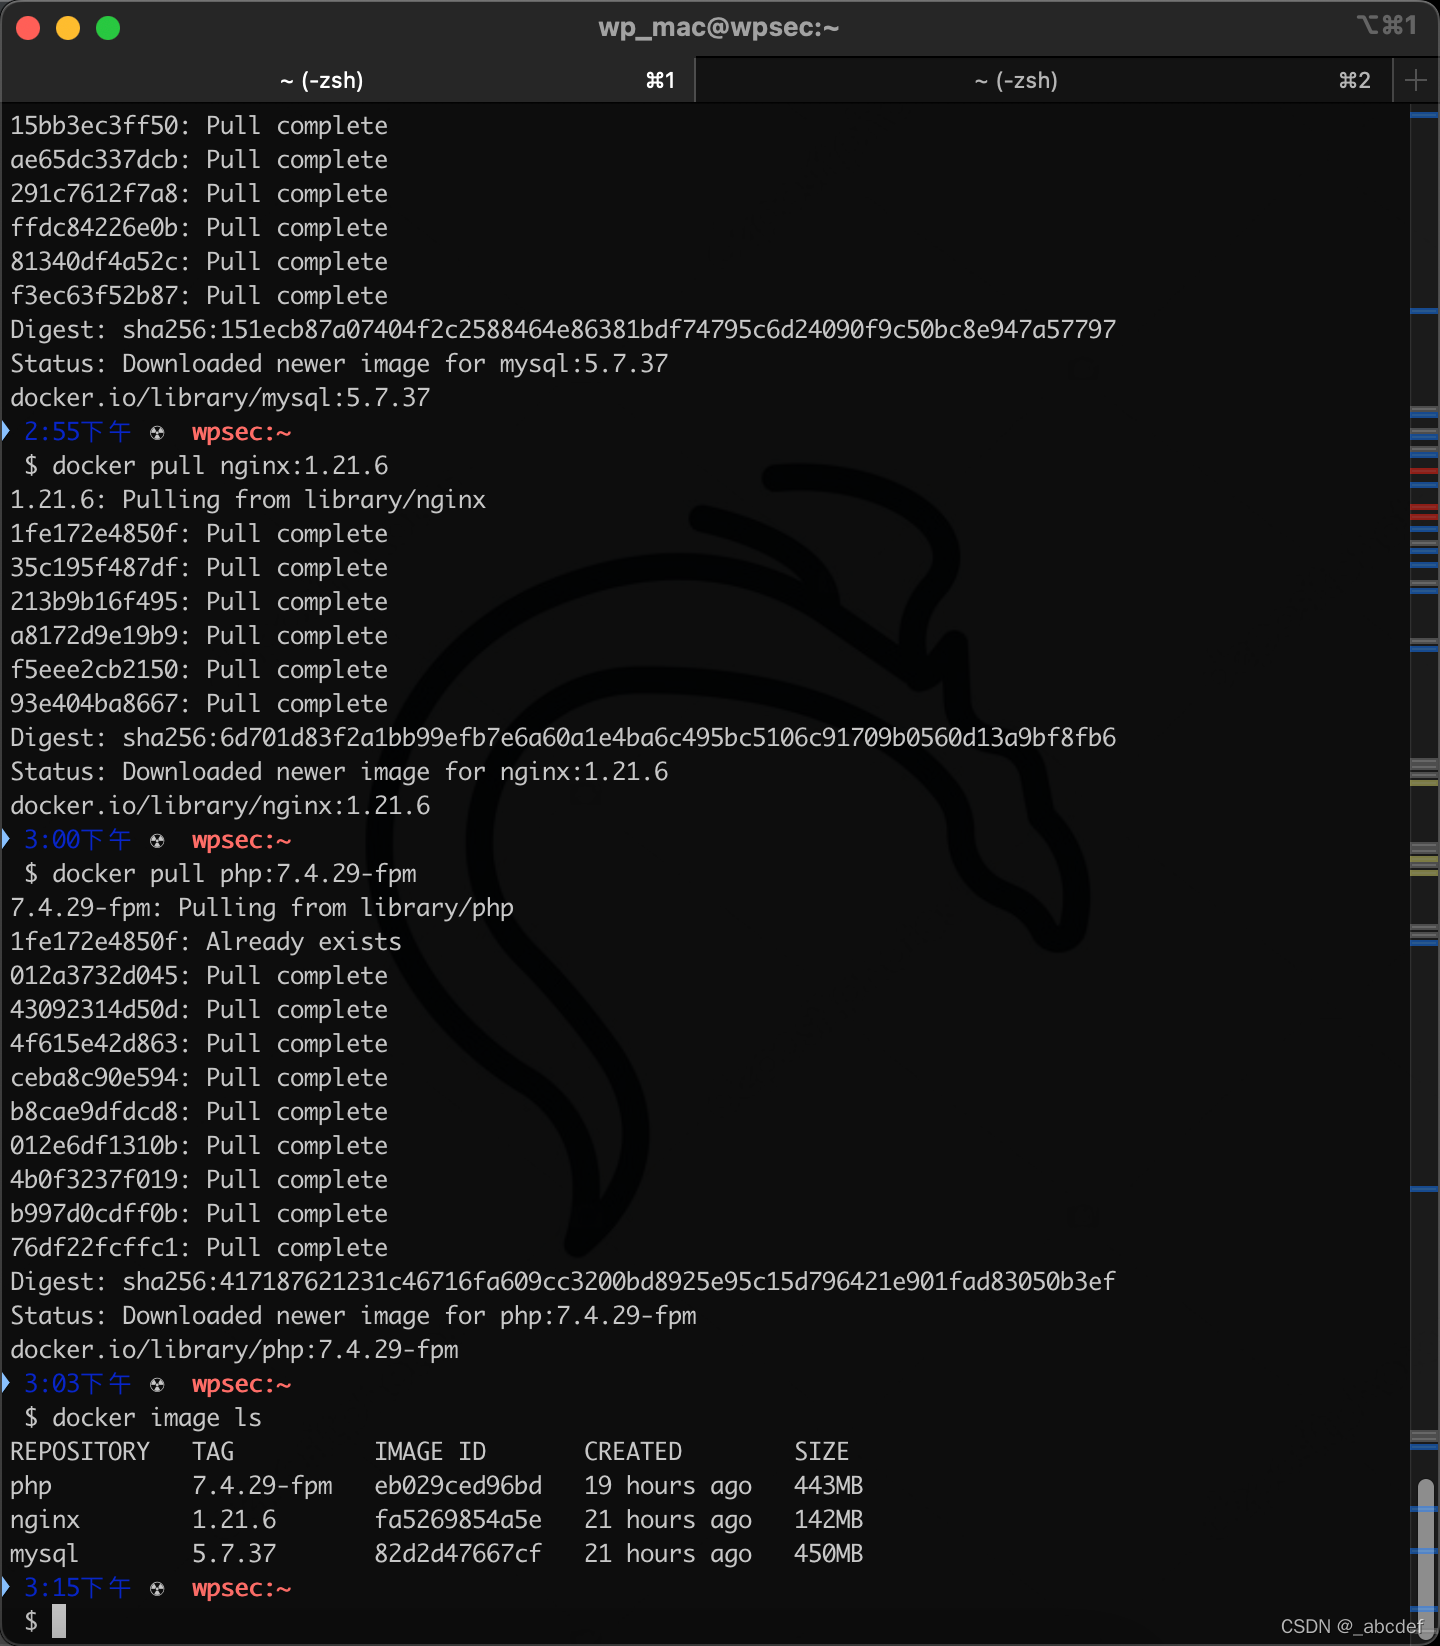Click the TAG column header
The width and height of the screenshot is (1440, 1646).
[213, 1452]
